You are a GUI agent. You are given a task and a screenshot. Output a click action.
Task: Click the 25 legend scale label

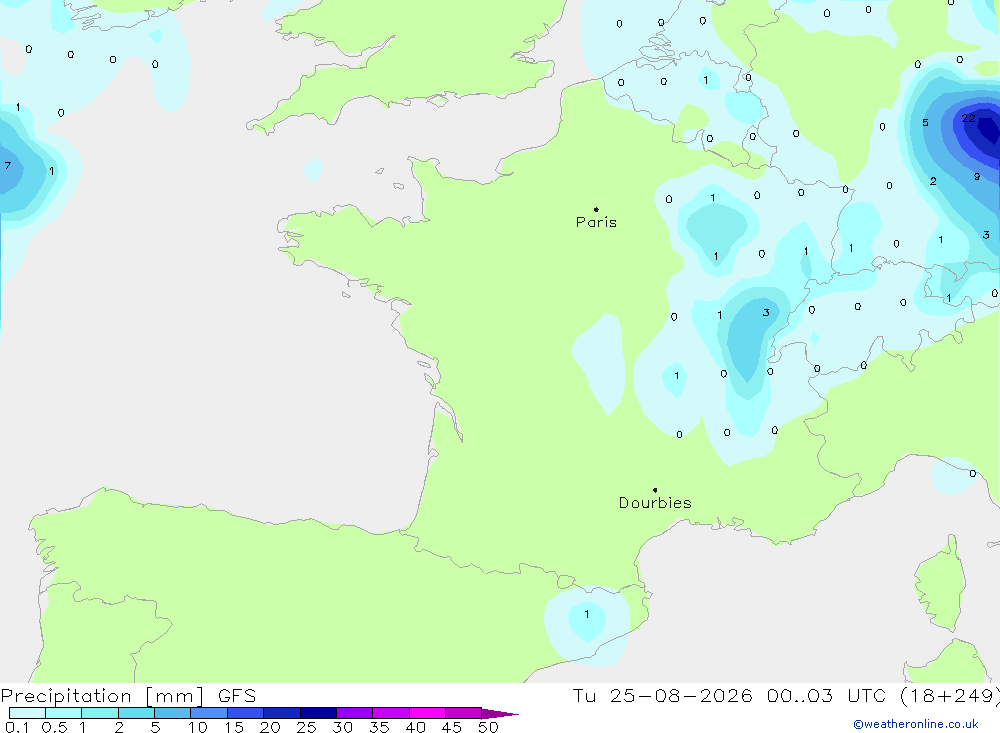(306, 727)
